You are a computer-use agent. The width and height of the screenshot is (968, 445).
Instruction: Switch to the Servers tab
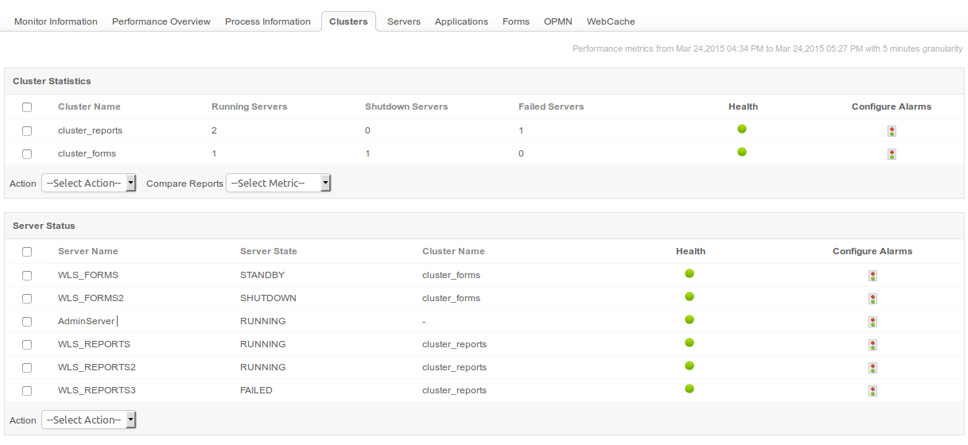[403, 21]
